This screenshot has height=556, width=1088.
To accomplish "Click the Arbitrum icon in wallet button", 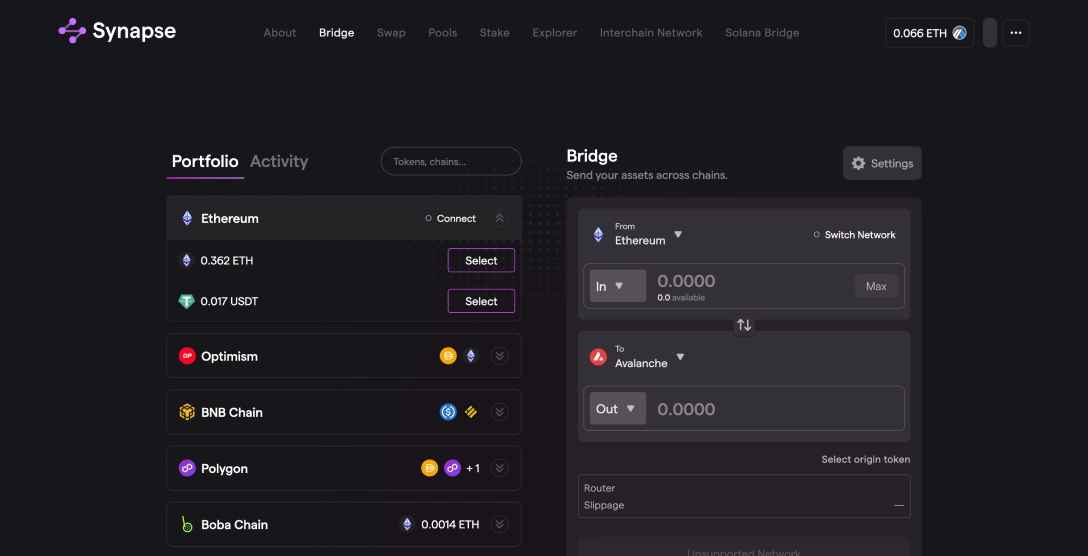I will (959, 33).
